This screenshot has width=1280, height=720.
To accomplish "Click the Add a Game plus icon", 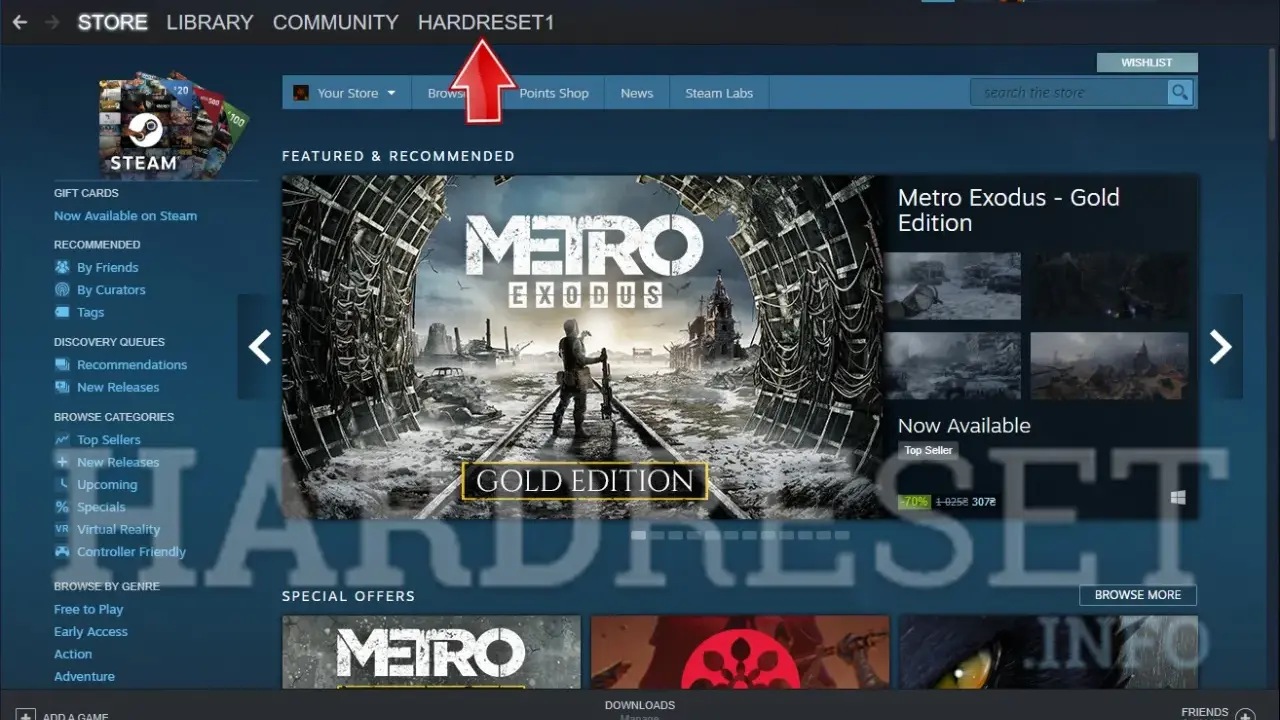I will click(25, 714).
